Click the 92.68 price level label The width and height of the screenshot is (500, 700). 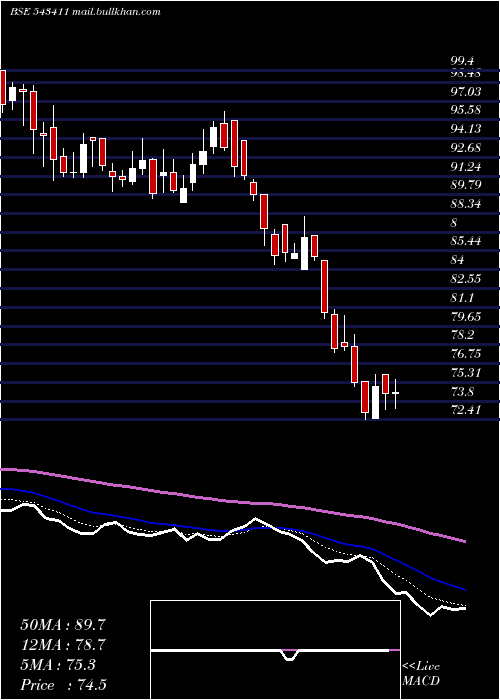467,148
